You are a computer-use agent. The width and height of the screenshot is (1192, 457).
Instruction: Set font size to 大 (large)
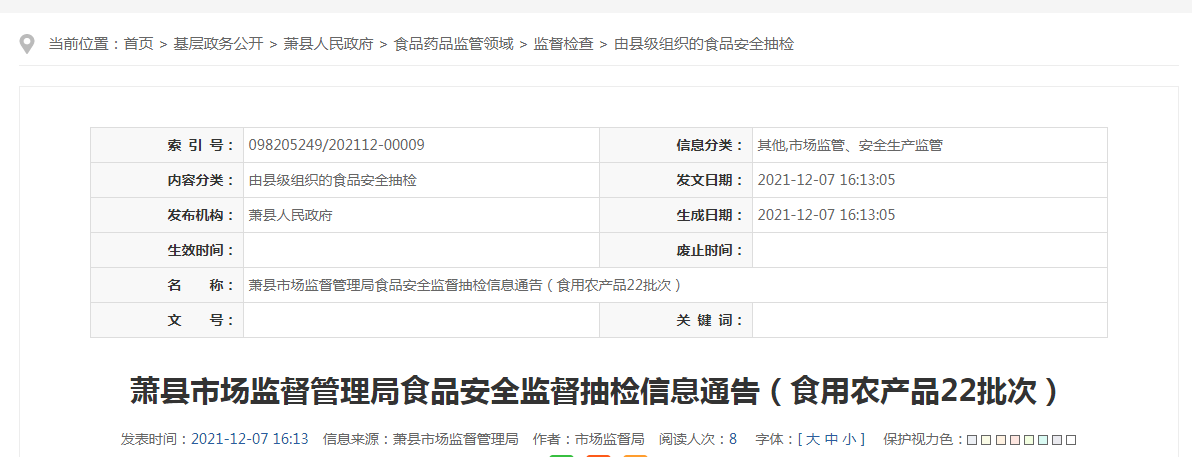(x=813, y=439)
